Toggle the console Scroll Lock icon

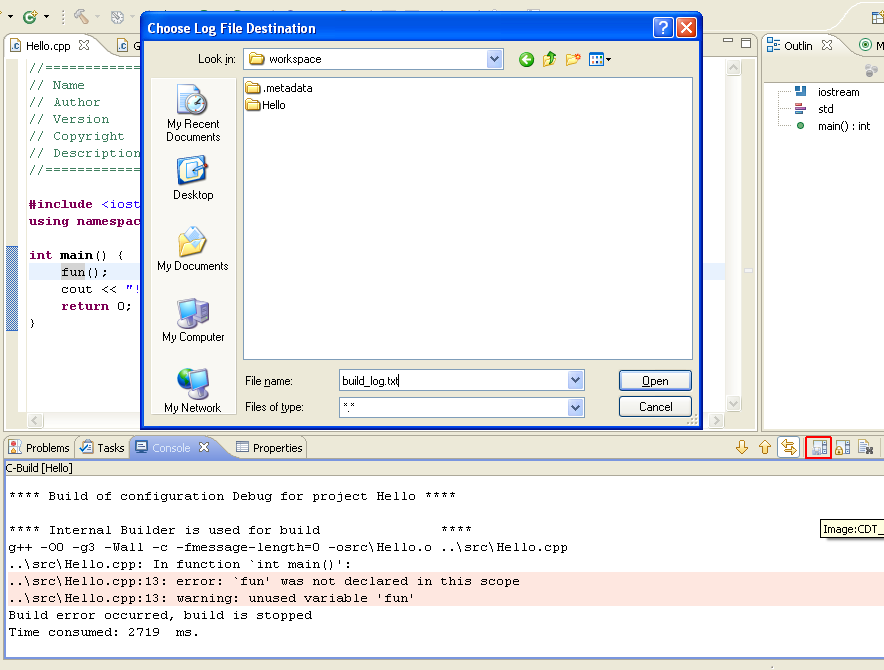(843, 448)
